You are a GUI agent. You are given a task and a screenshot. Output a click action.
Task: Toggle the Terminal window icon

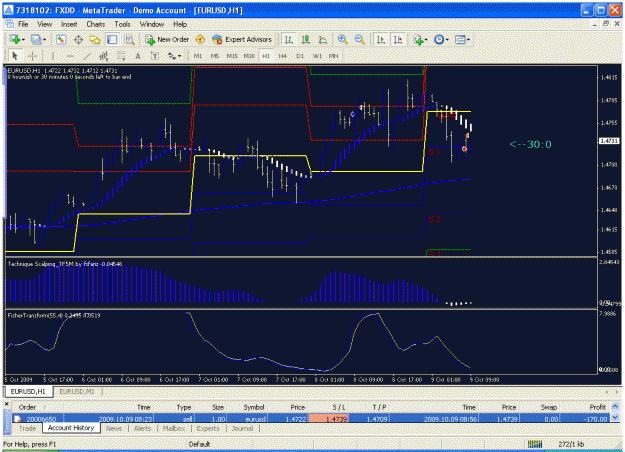pos(112,39)
